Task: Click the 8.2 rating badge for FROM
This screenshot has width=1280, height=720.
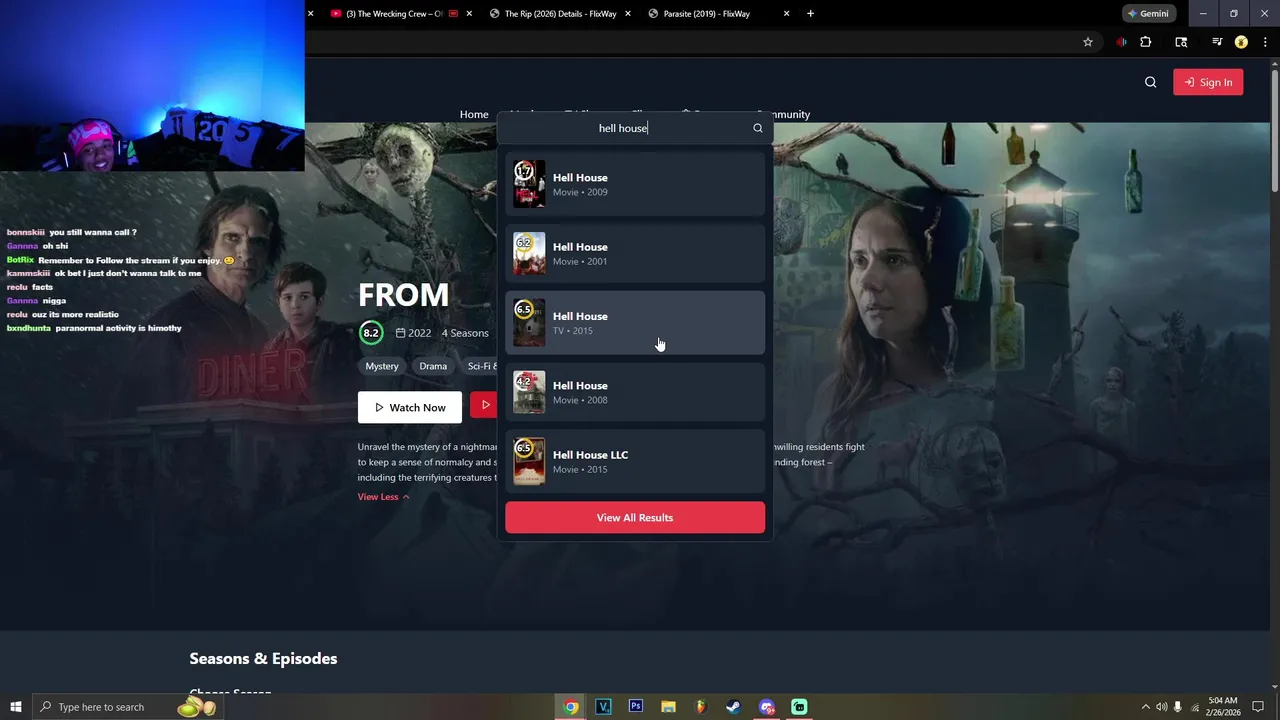Action: 371,333
